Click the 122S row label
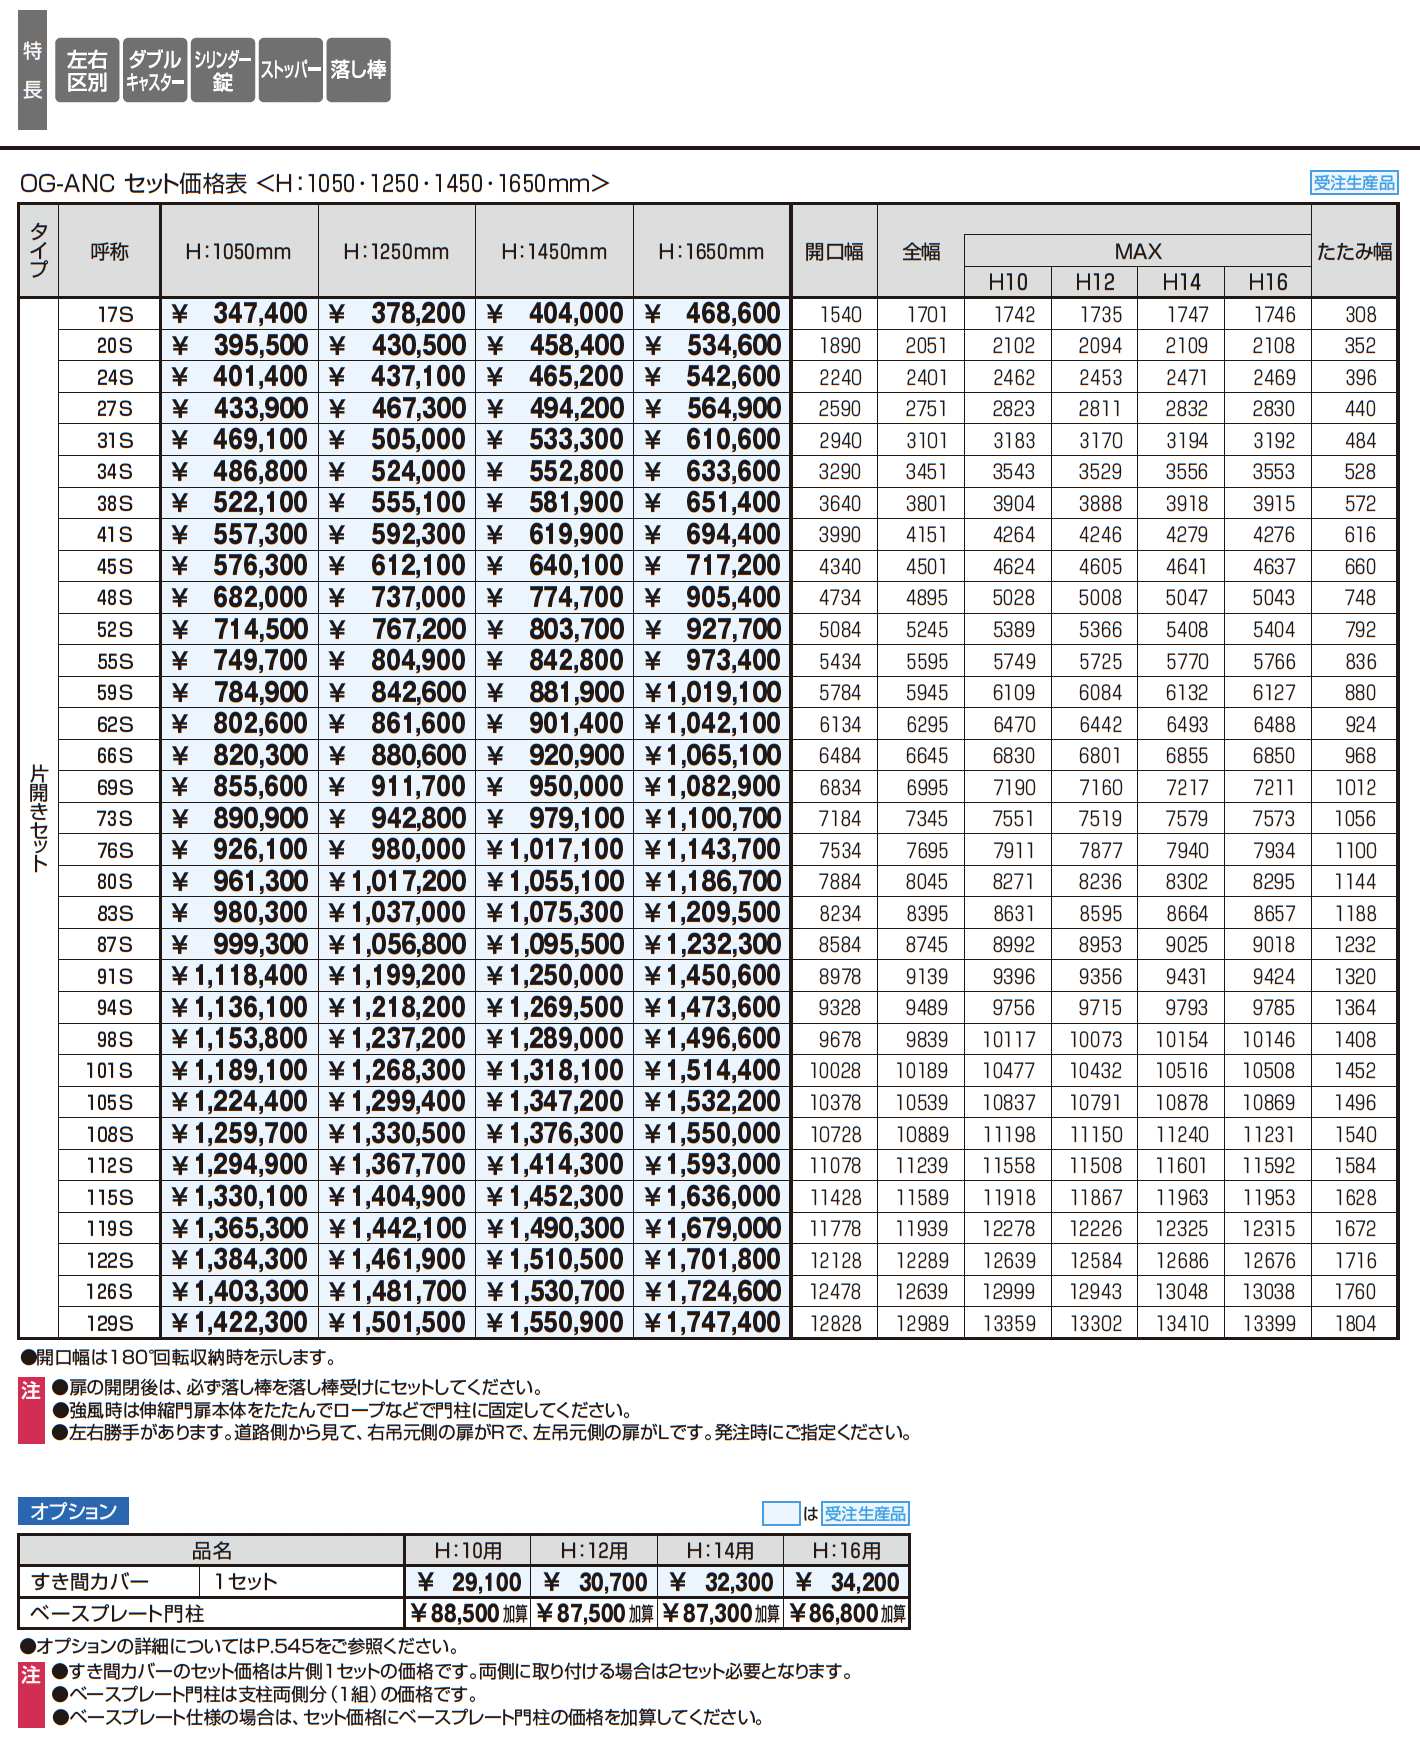This screenshot has height=1746, width=1420. coord(110,1260)
